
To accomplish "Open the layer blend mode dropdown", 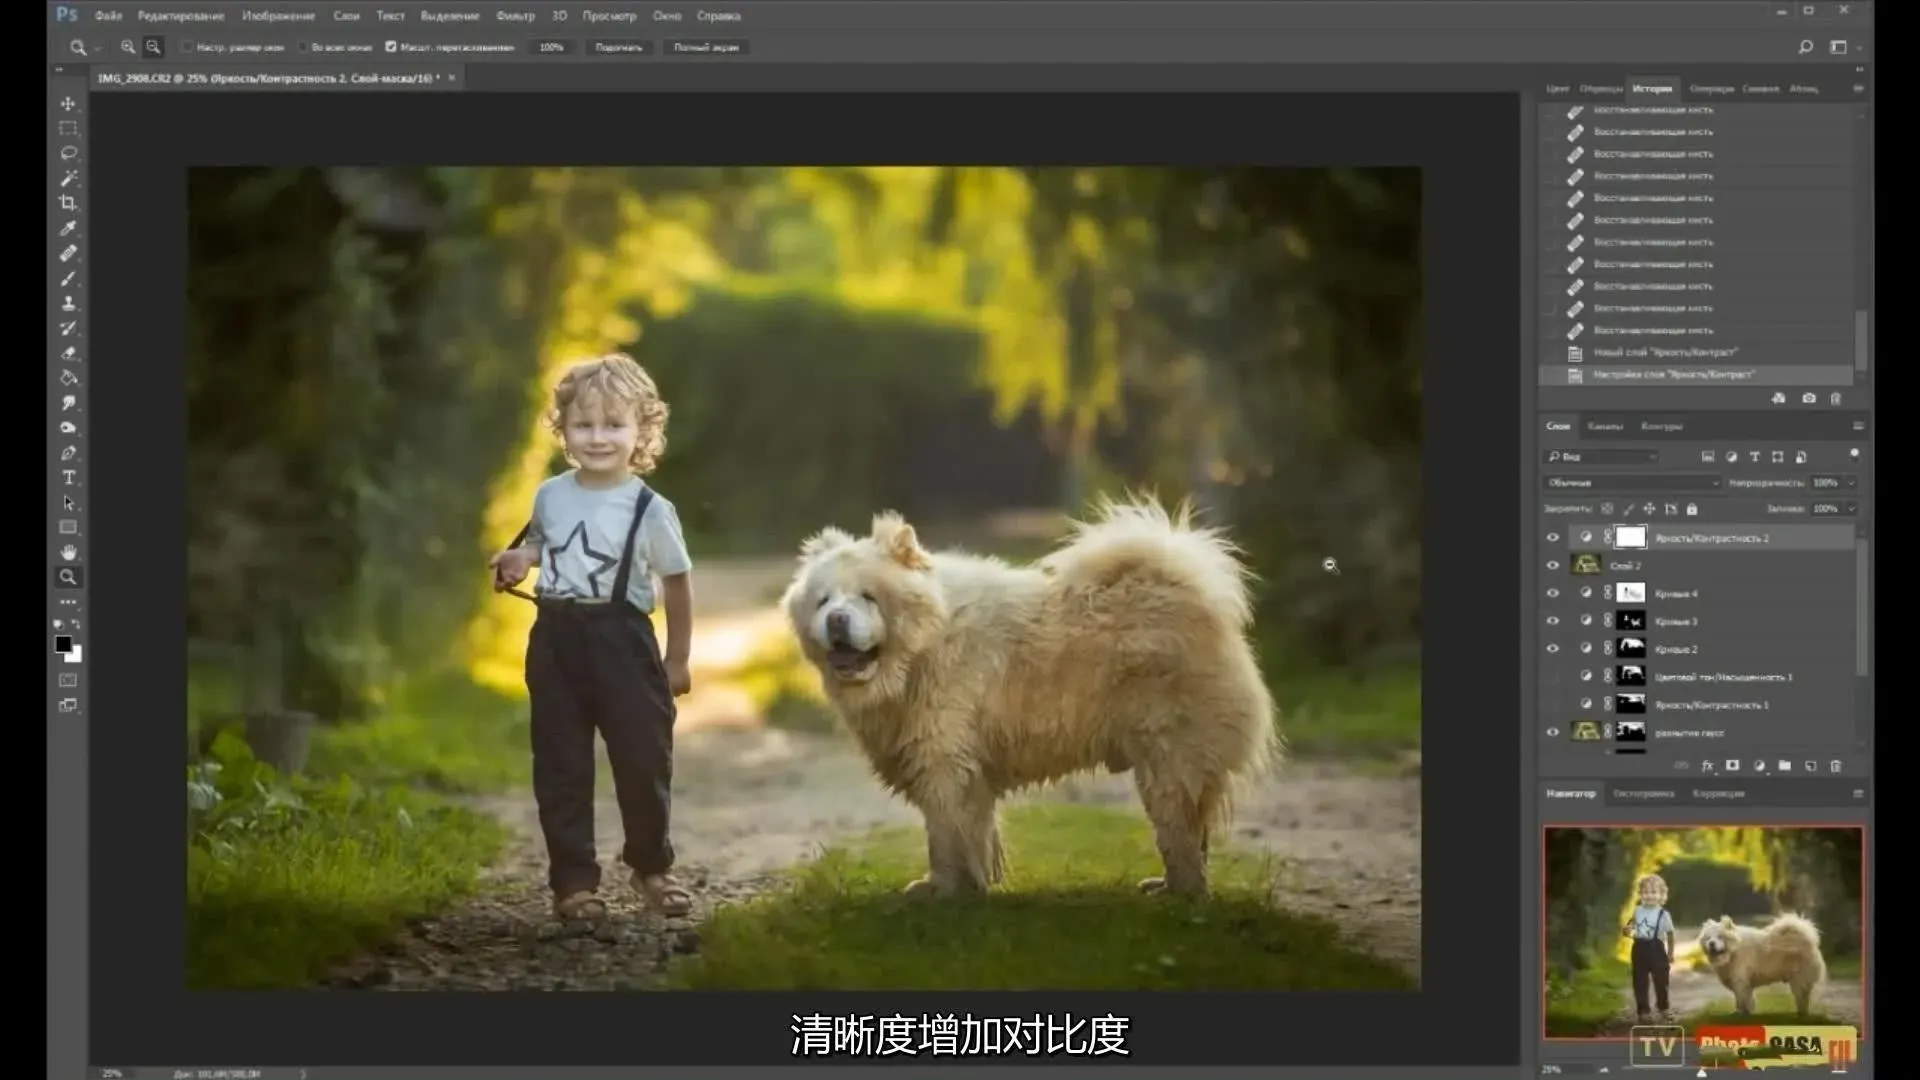I will point(1632,483).
